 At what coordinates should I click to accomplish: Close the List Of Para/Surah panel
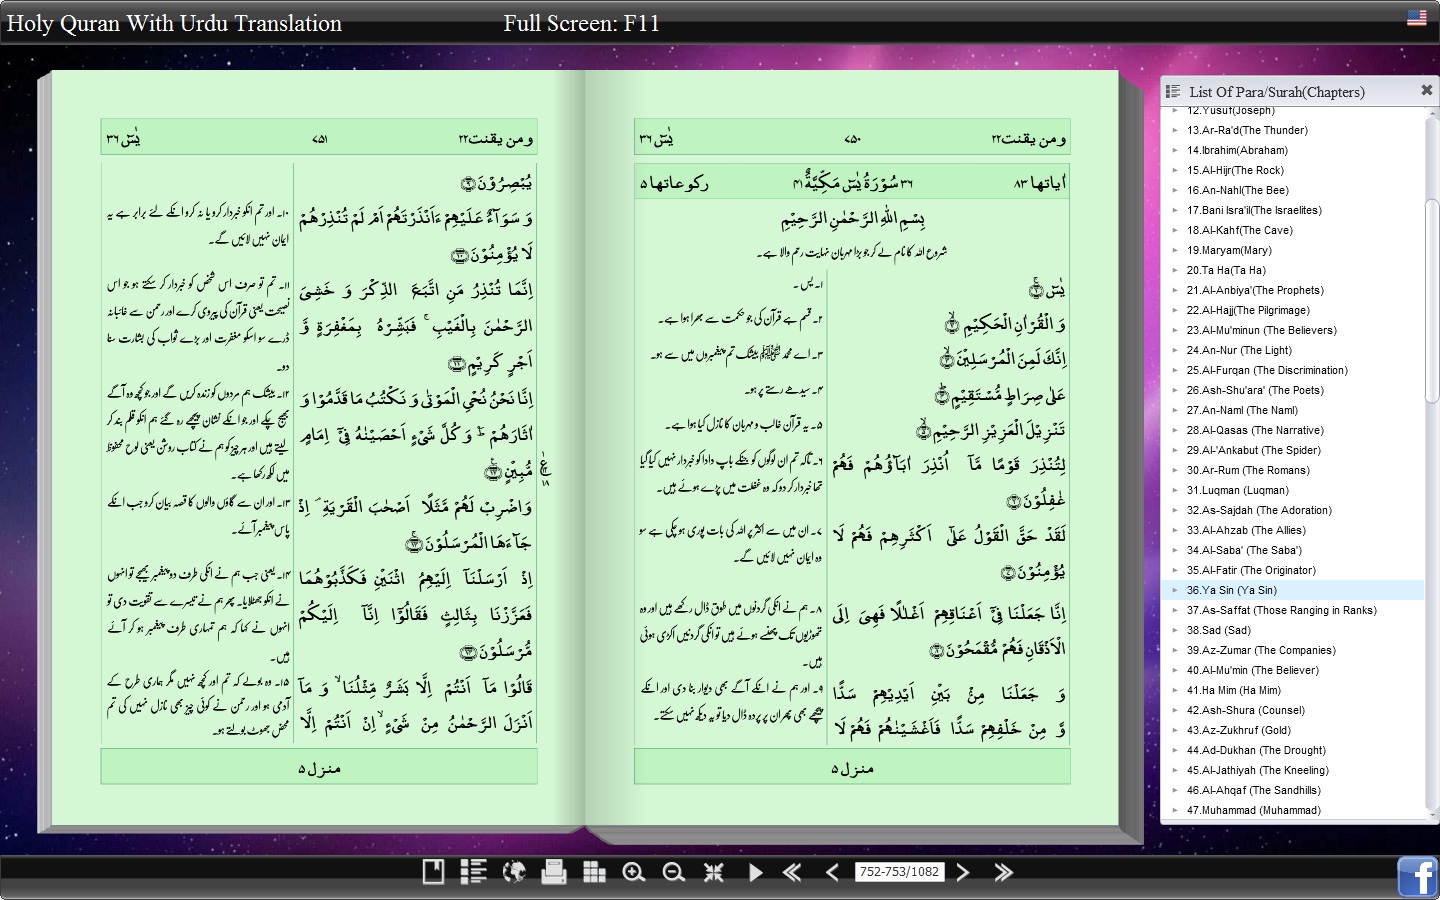[x=1427, y=90]
